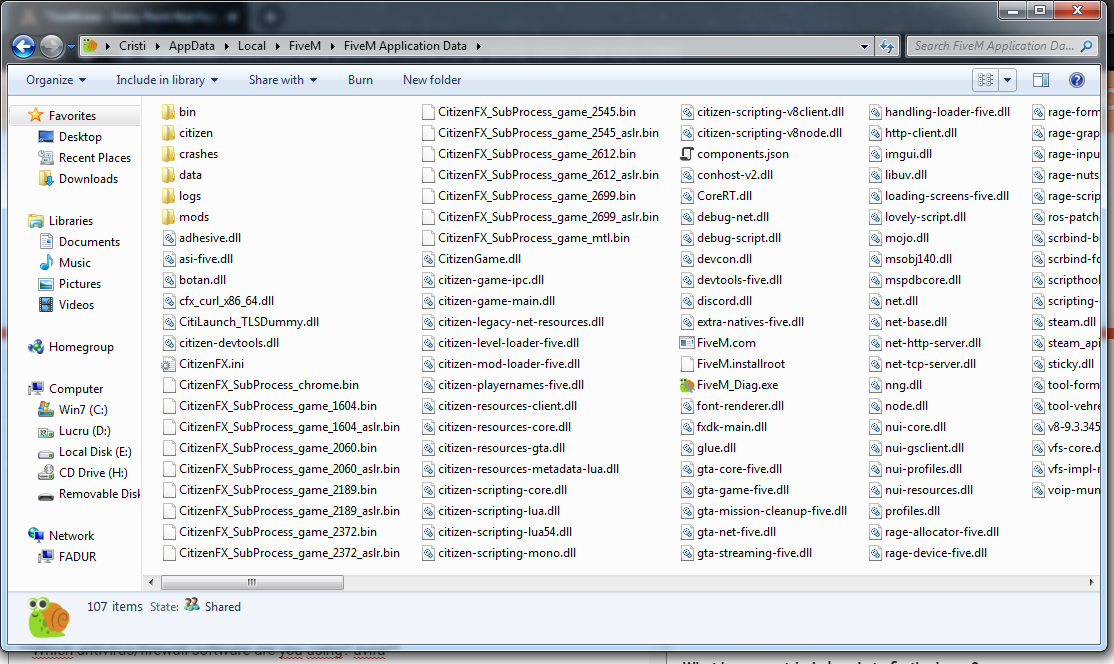
Task: Open Desktop in the navigation pane
Action: coord(80,137)
